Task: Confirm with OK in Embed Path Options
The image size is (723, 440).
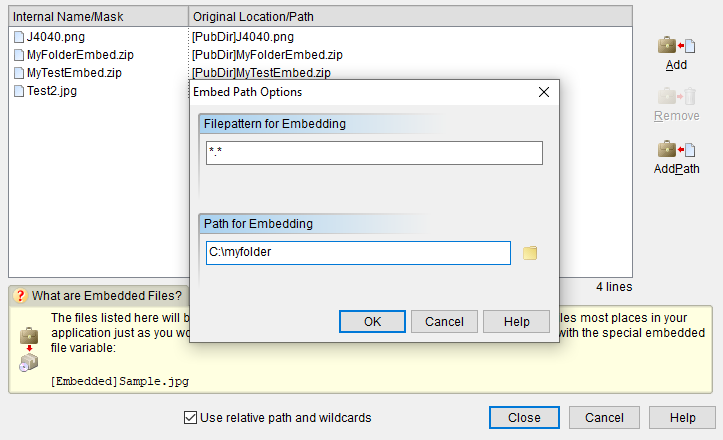Action: pos(372,322)
